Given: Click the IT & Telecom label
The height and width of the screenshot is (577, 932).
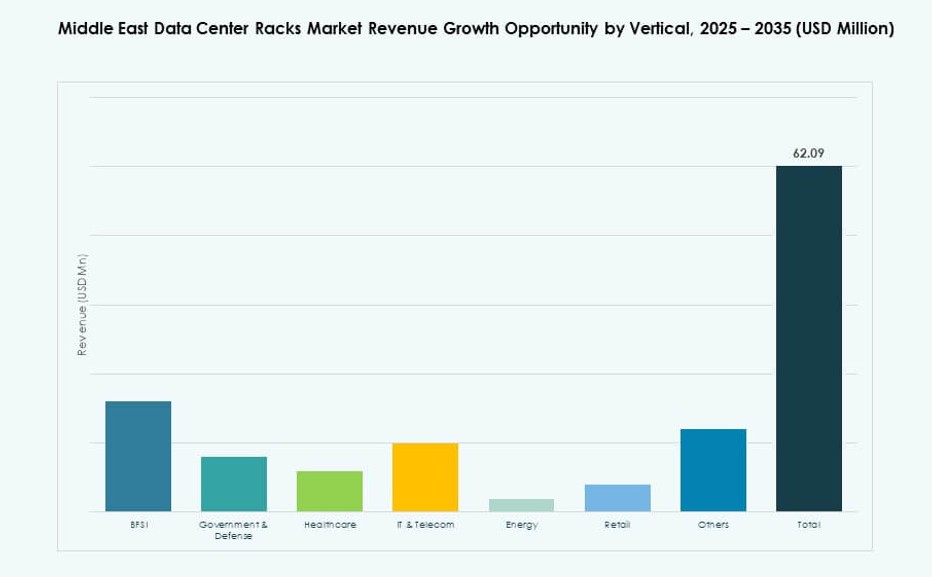Looking at the screenshot, I should click(x=425, y=523).
